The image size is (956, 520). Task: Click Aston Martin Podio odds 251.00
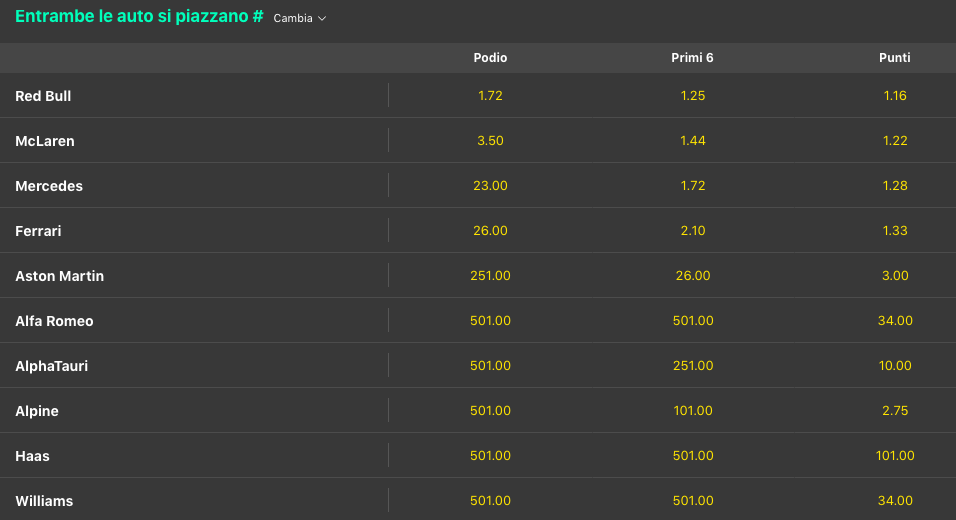pos(490,276)
